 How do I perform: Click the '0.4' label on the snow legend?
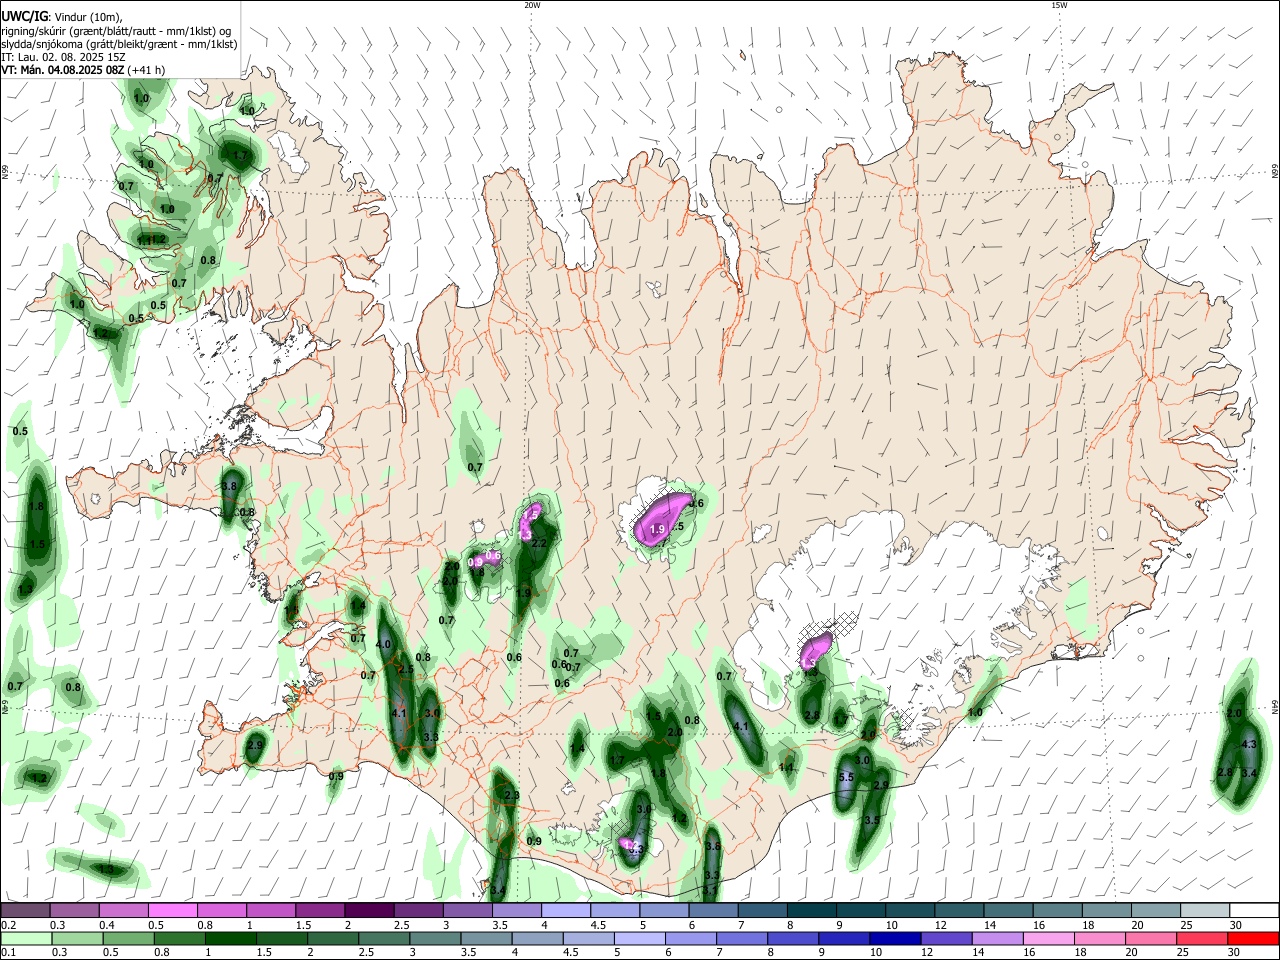pos(107,925)
